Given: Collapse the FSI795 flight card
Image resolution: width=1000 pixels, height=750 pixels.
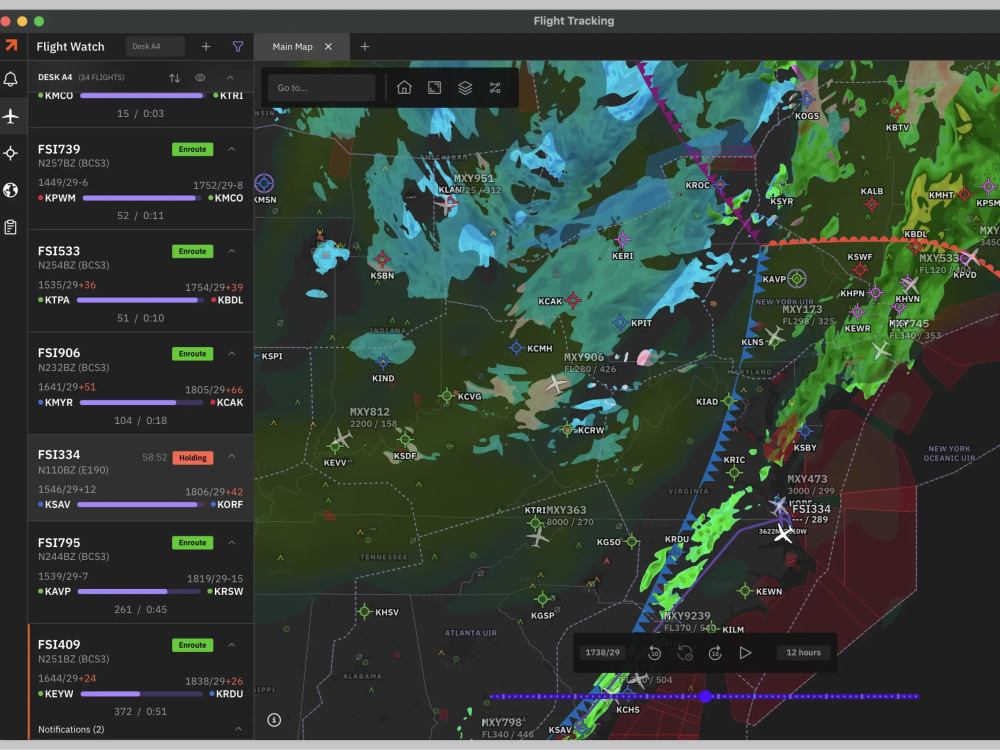Looking at the screenshot, I should tap(232, 543).
